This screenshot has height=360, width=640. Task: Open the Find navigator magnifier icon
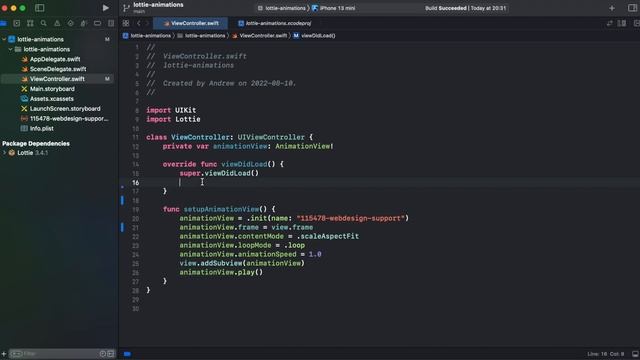(44, 23)
